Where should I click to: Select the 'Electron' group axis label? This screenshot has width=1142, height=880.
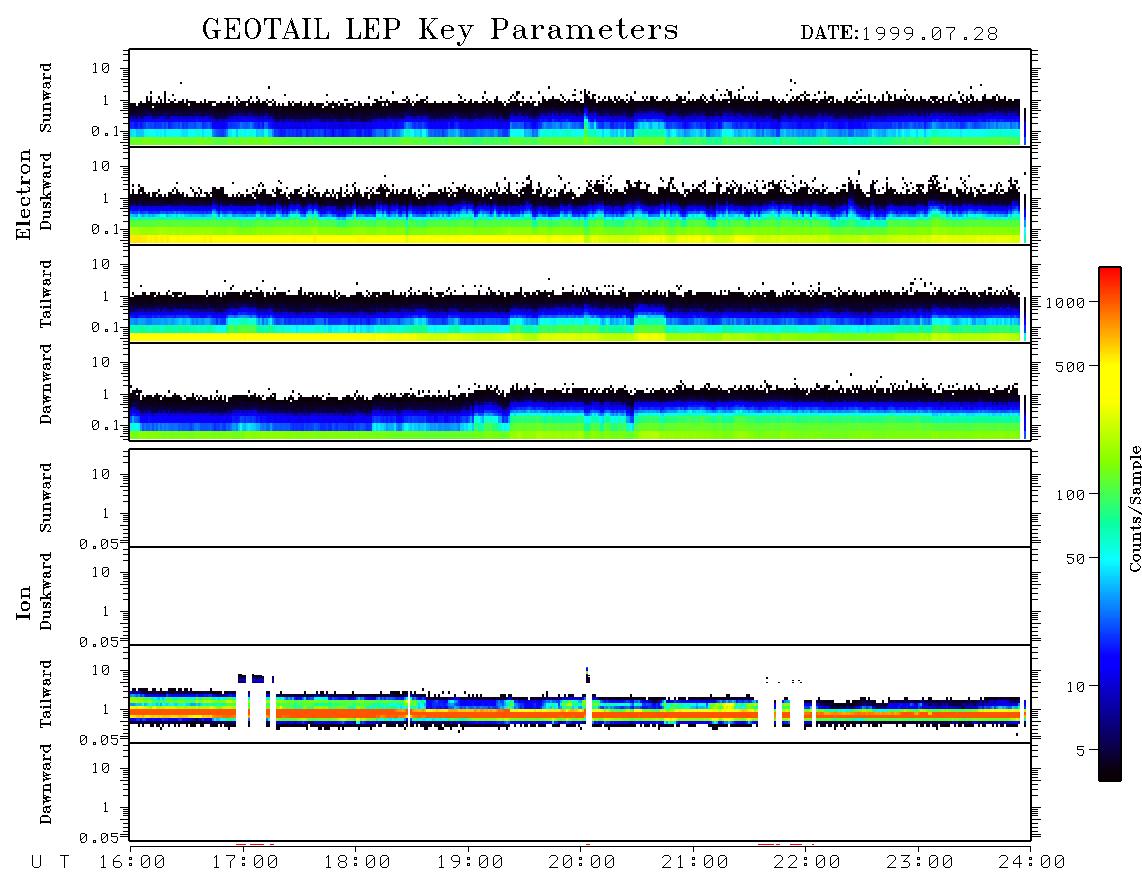pos(24,195)
